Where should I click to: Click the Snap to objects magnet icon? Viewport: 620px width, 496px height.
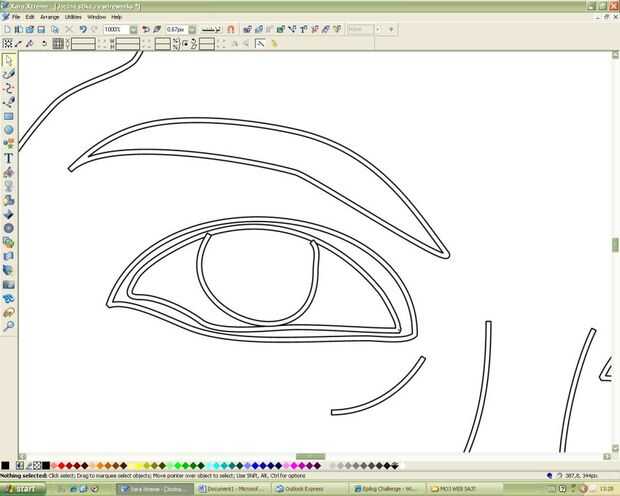pyautogui.click(x=231, y=29)
